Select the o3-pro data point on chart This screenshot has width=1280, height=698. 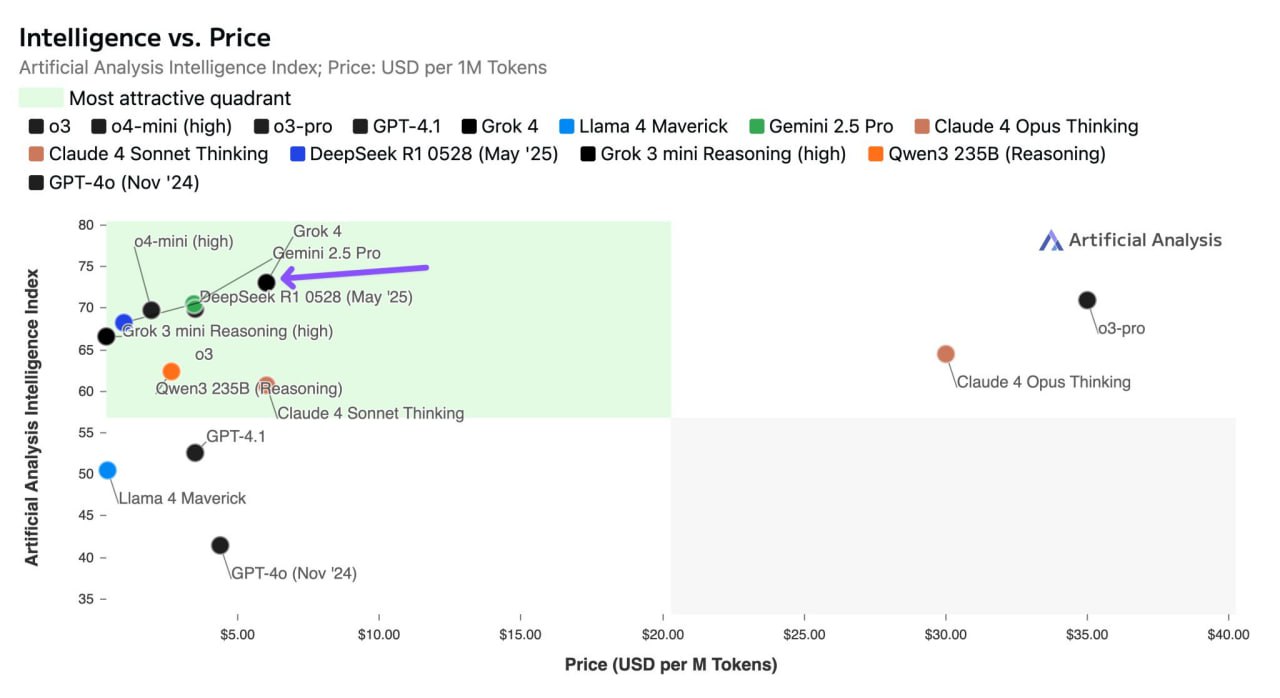[x=1087, y=300]
